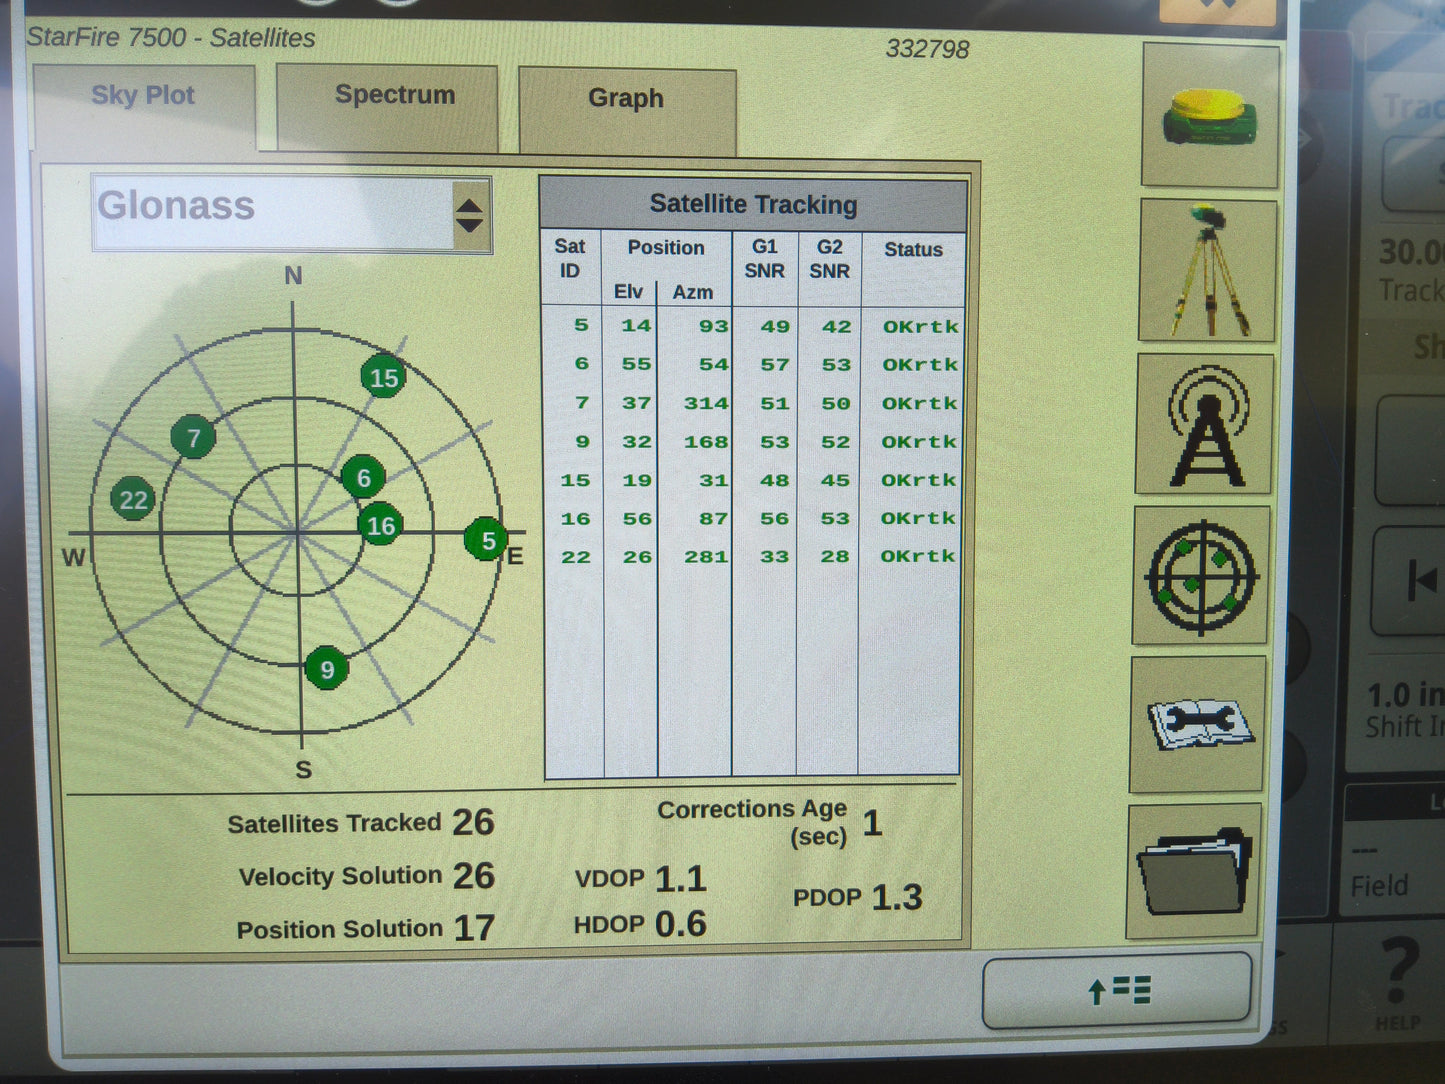Open the folder data icon
Image resolution: width=1445 pixels, height=1084 pixels.
1194,870
